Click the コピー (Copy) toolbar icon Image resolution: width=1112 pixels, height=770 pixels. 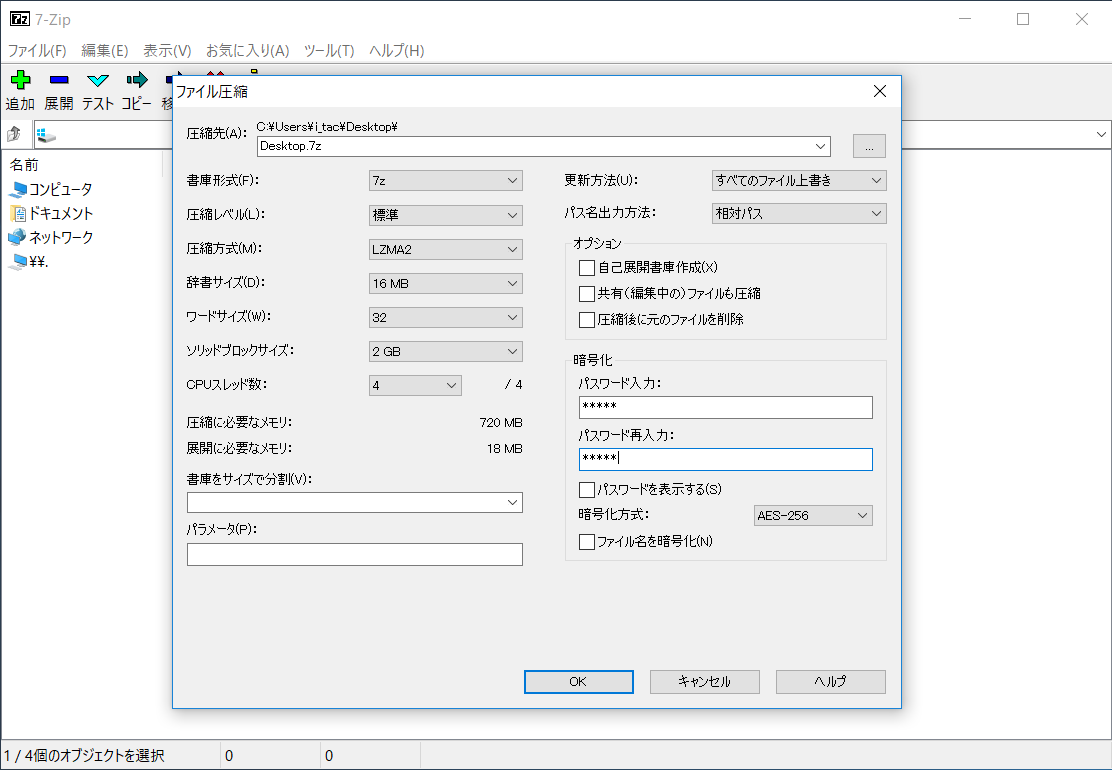[137, 90]
